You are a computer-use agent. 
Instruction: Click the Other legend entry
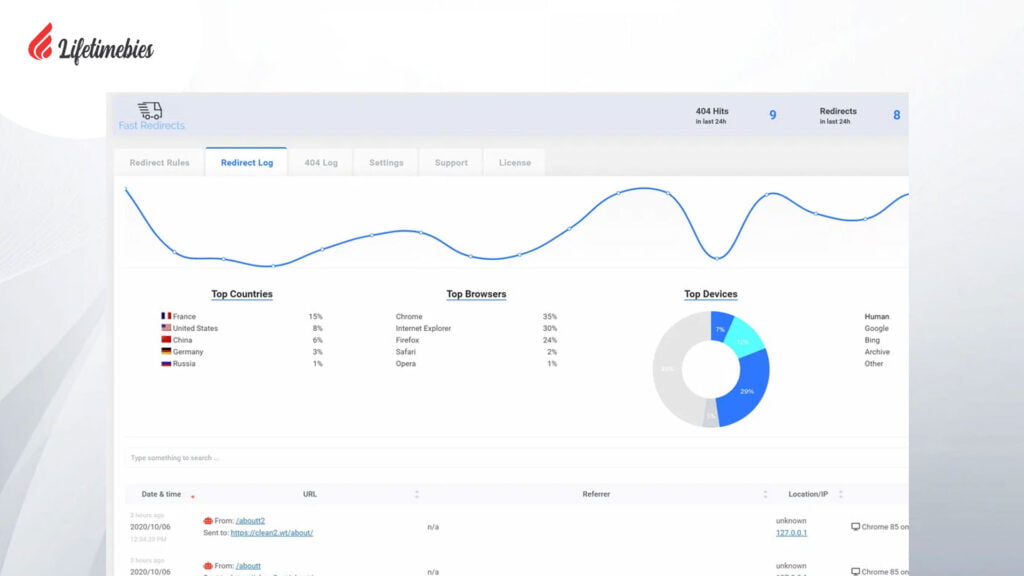point(874,363)
